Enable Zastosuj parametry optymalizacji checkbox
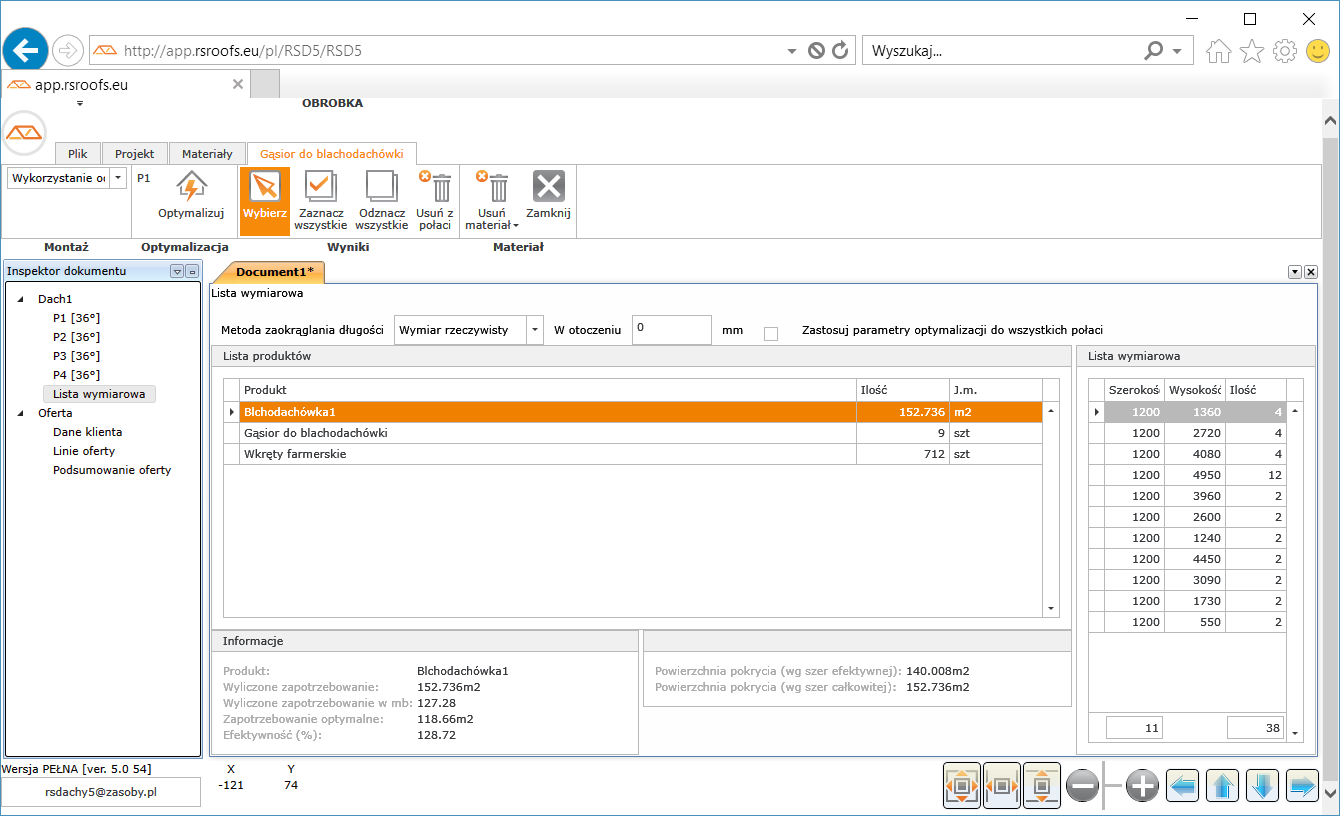 coord(771,333)
